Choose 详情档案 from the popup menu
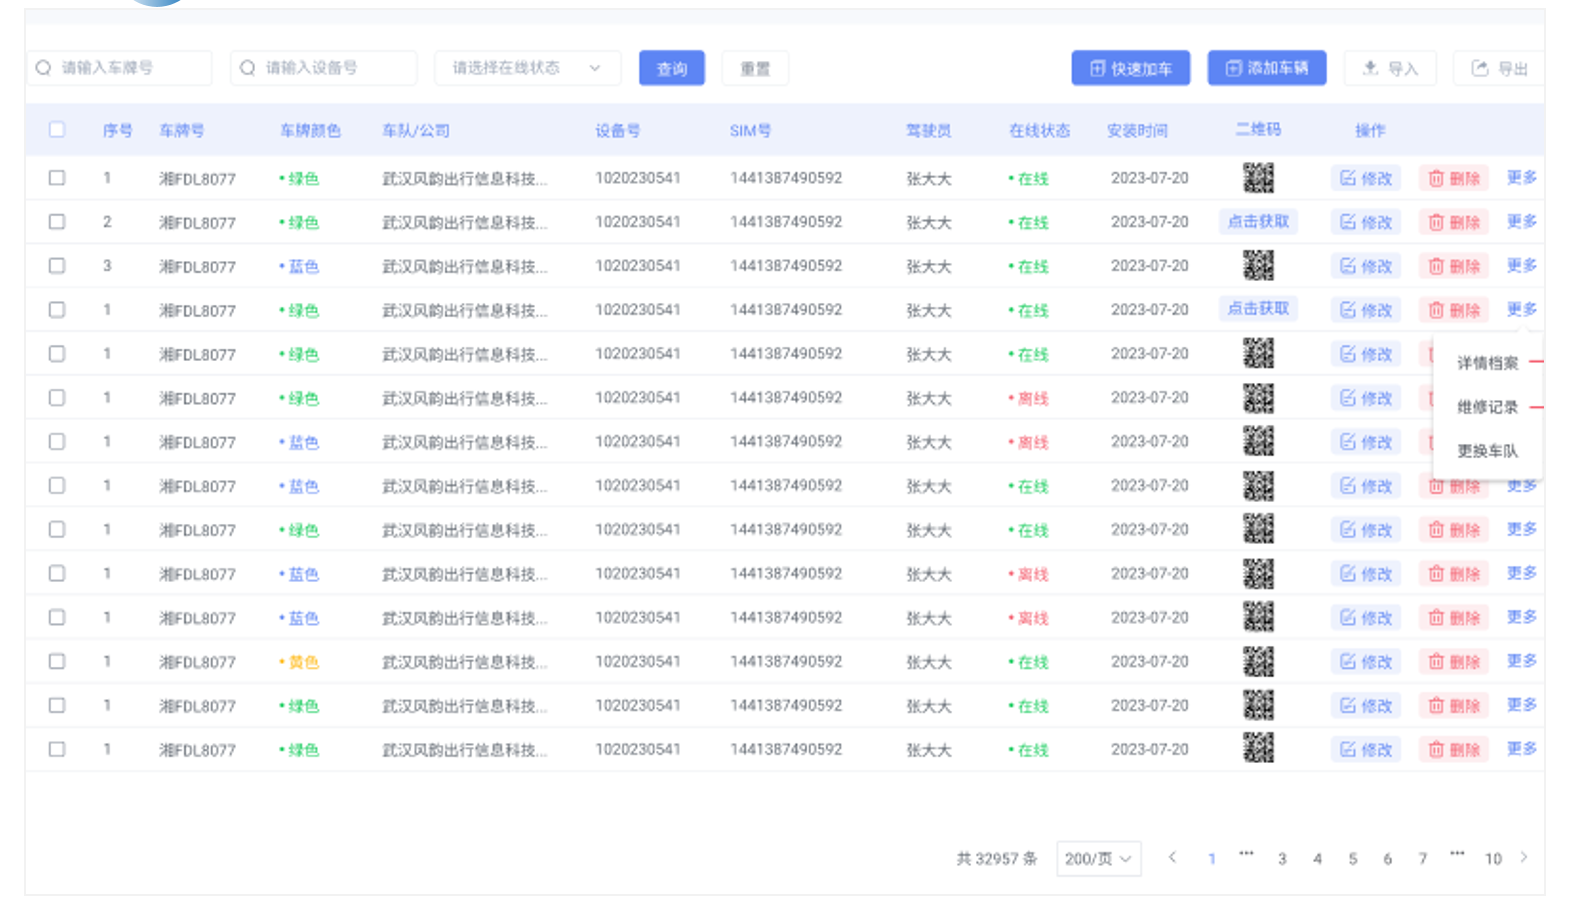Screen dimensions: 1587x905 coord(1487,363)
